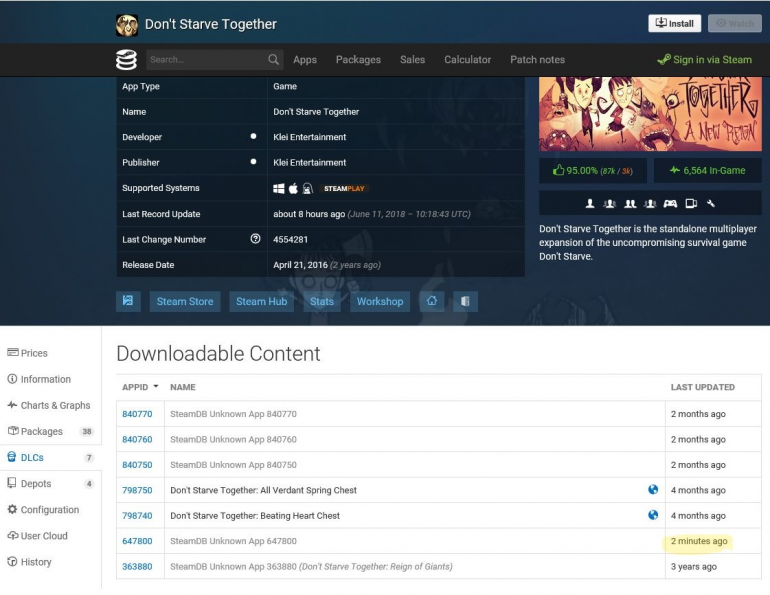The image size is (770, 595).
Task: Open the Apps menu
Action: point(305,60)
